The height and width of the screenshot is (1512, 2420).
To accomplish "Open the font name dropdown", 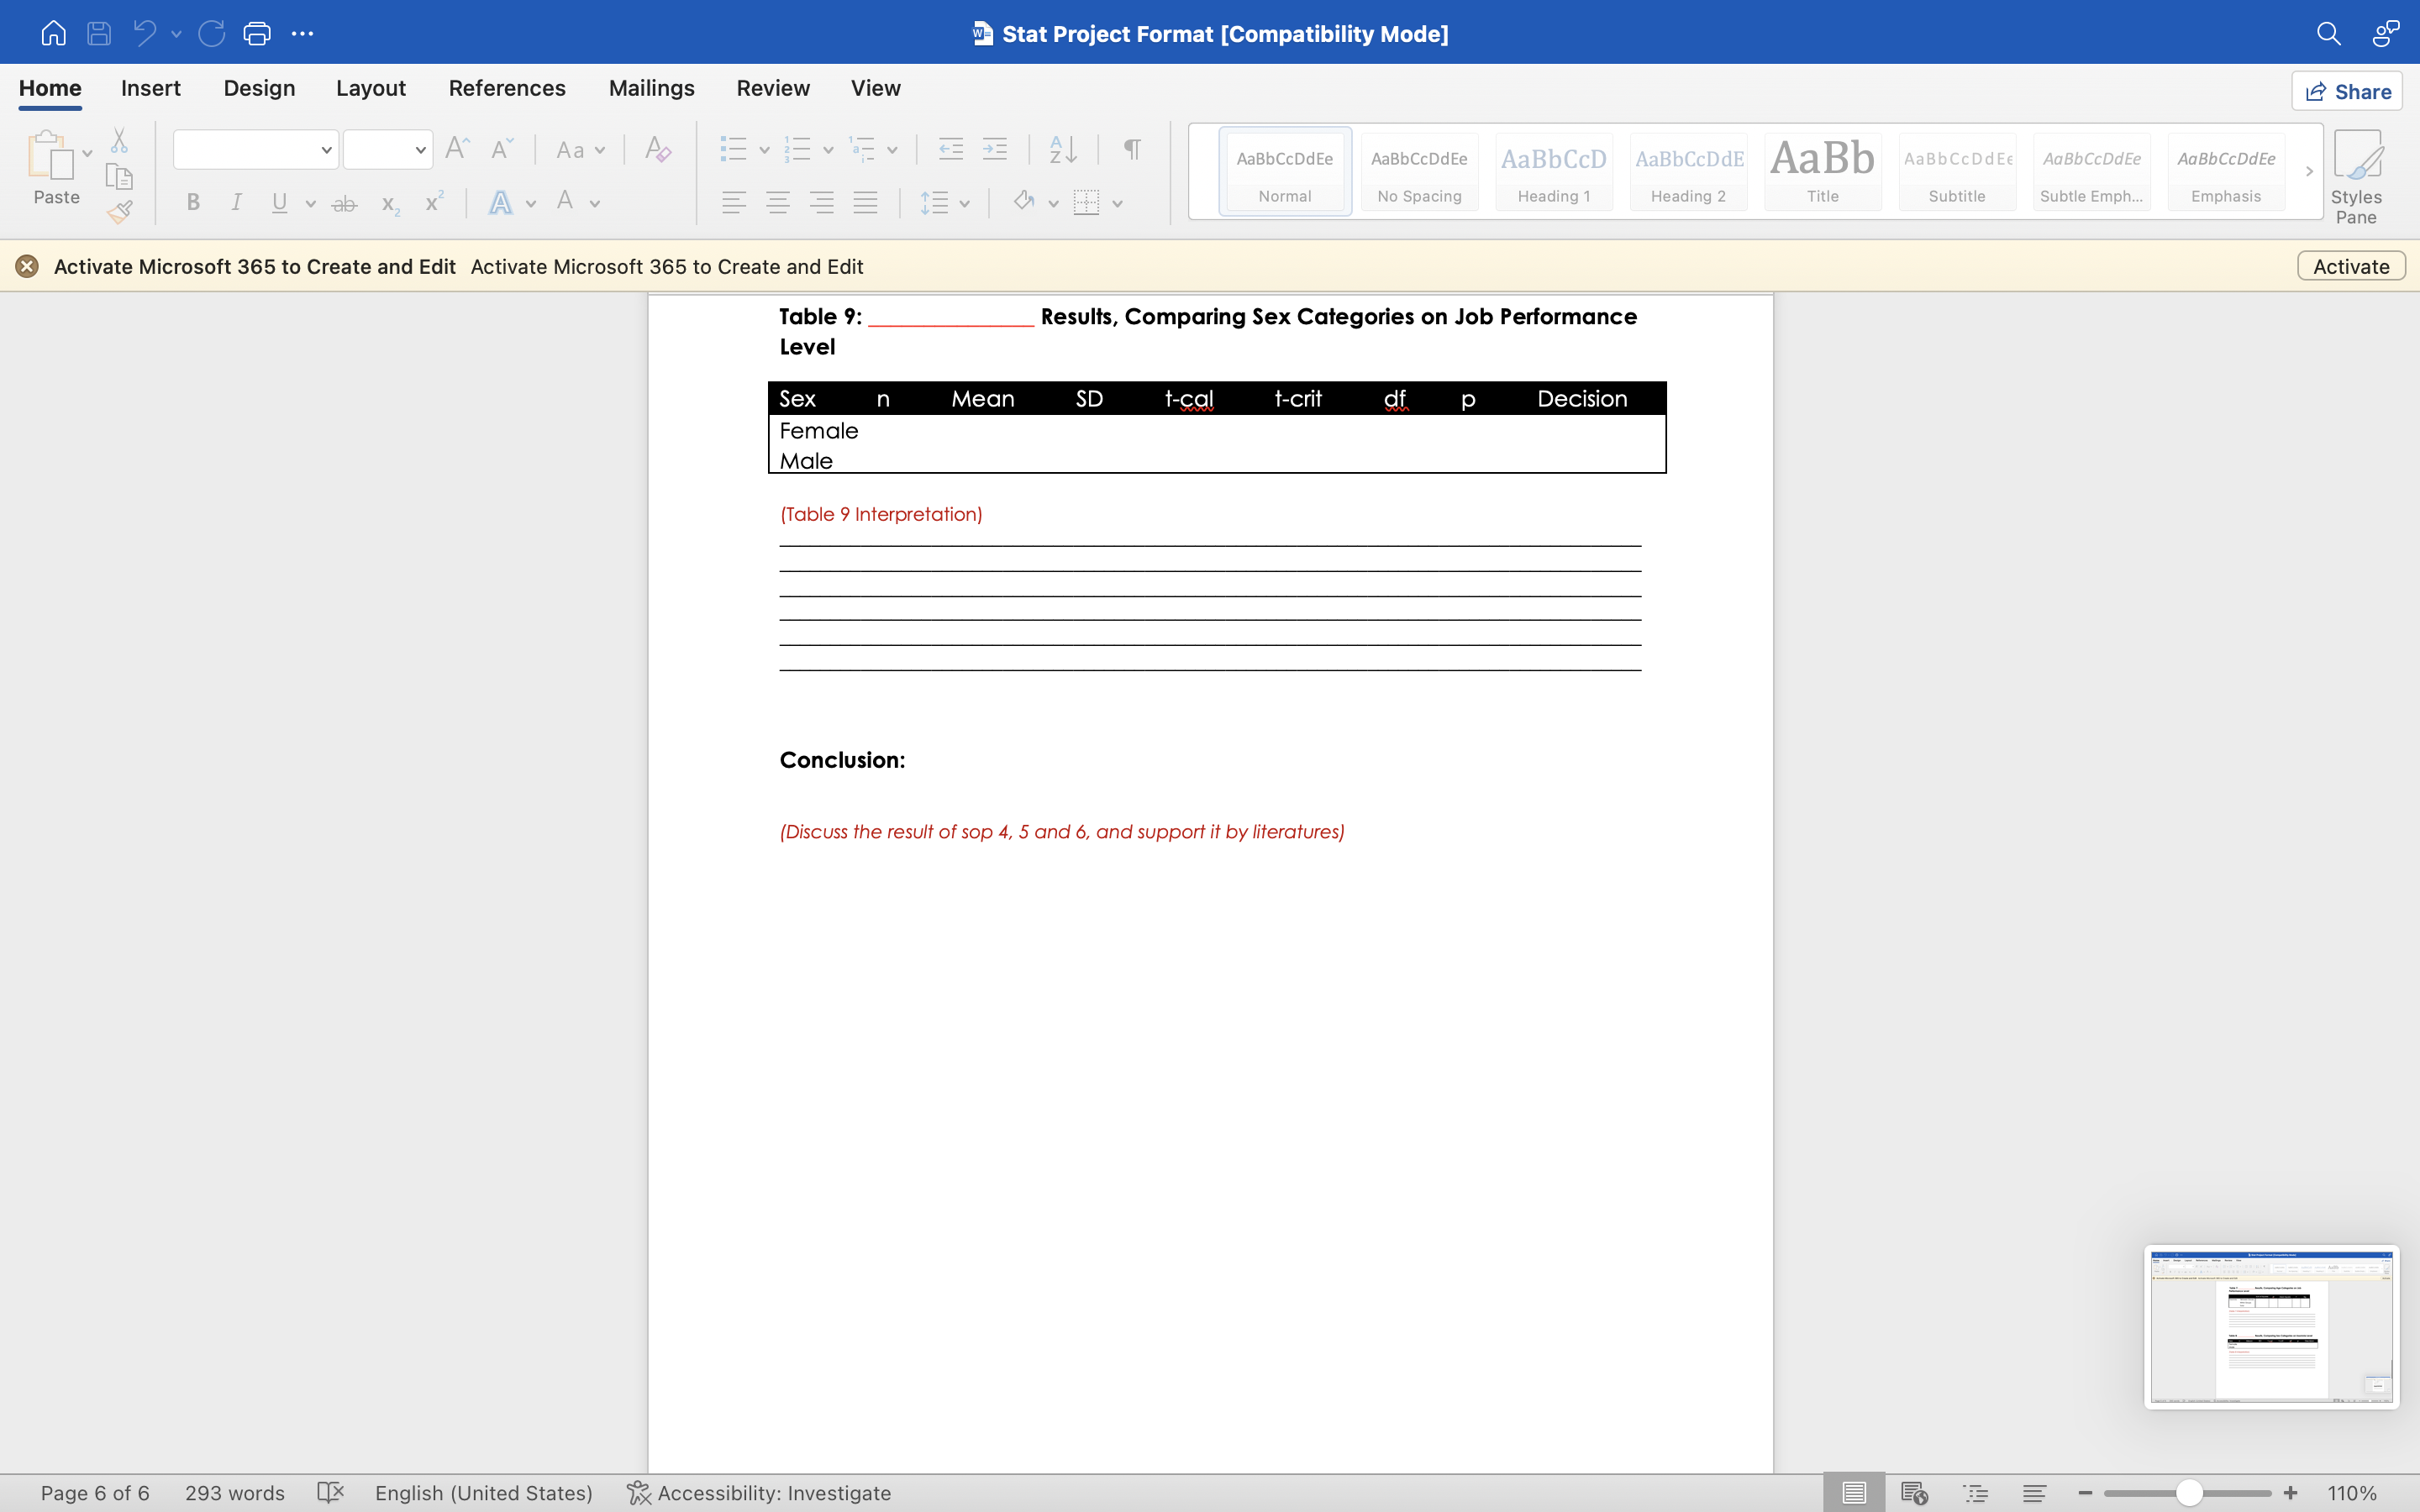I will point(326,150).
